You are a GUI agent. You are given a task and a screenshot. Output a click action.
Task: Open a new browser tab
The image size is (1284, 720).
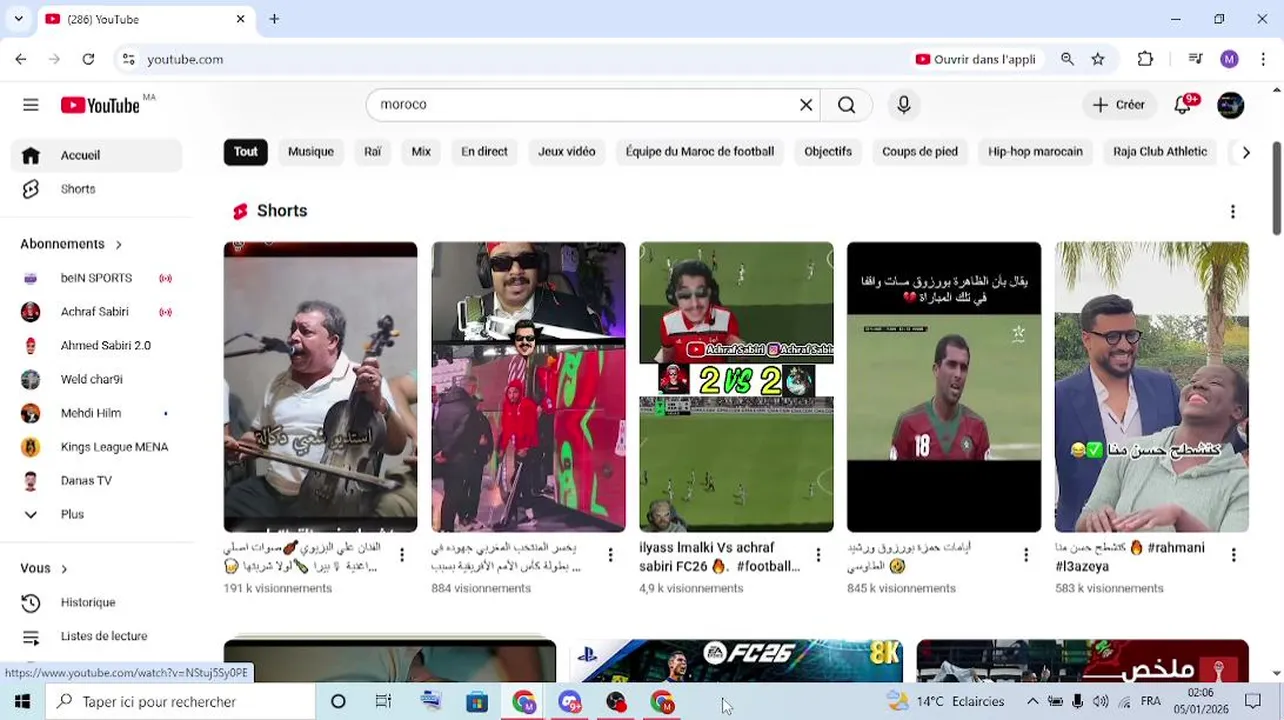[x=274, y=19]
